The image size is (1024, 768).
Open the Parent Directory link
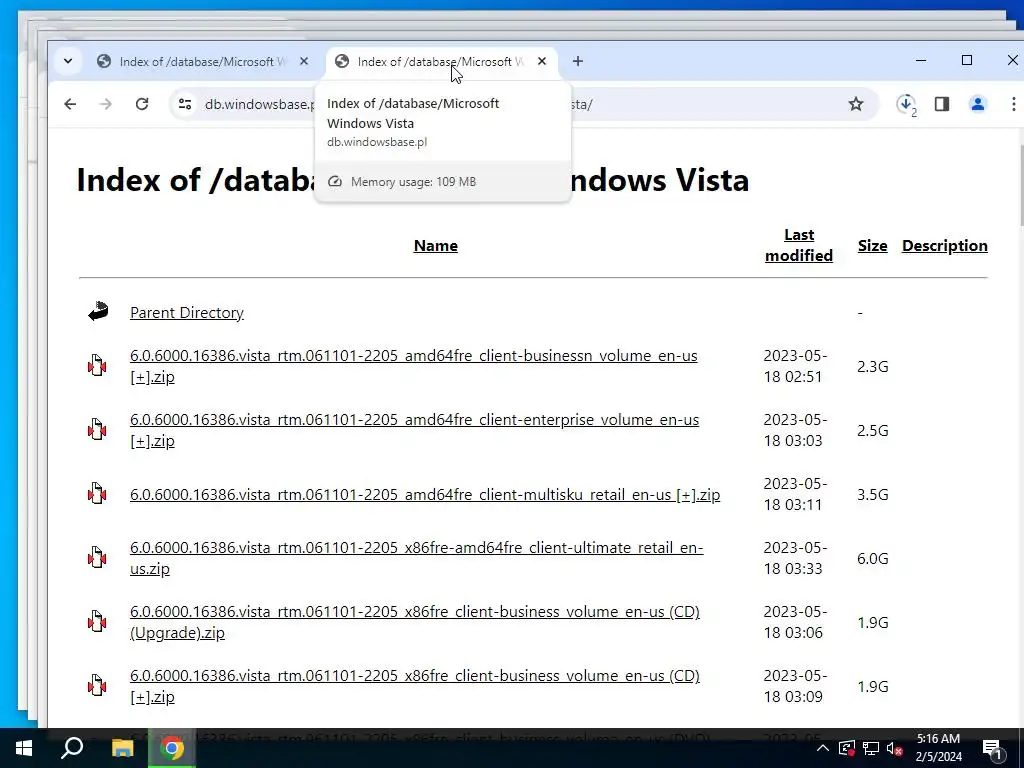[187, 313]
